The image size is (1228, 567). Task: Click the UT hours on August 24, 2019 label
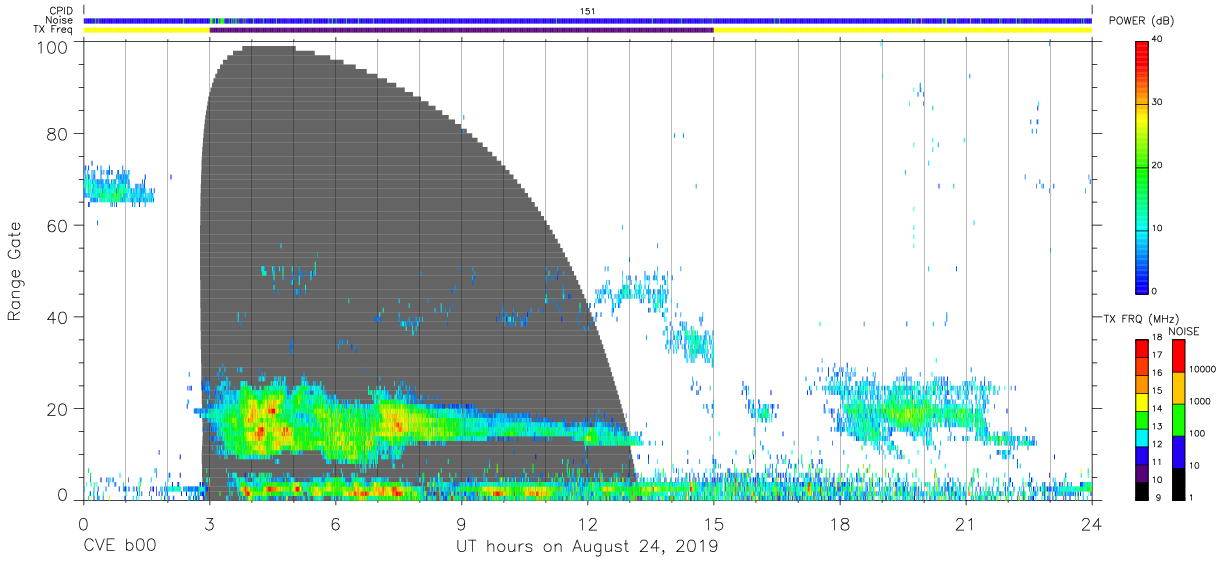tap(587, 547)
